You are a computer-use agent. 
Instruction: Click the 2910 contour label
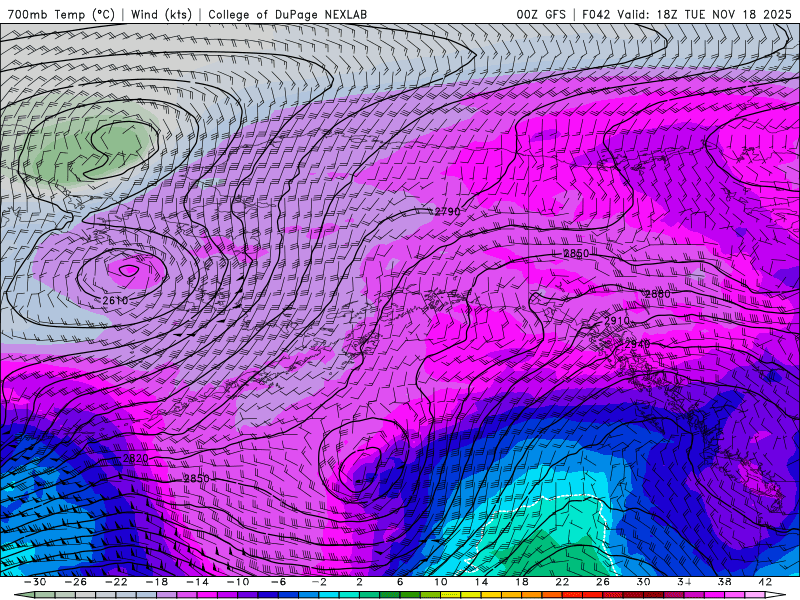click(617, 321)
